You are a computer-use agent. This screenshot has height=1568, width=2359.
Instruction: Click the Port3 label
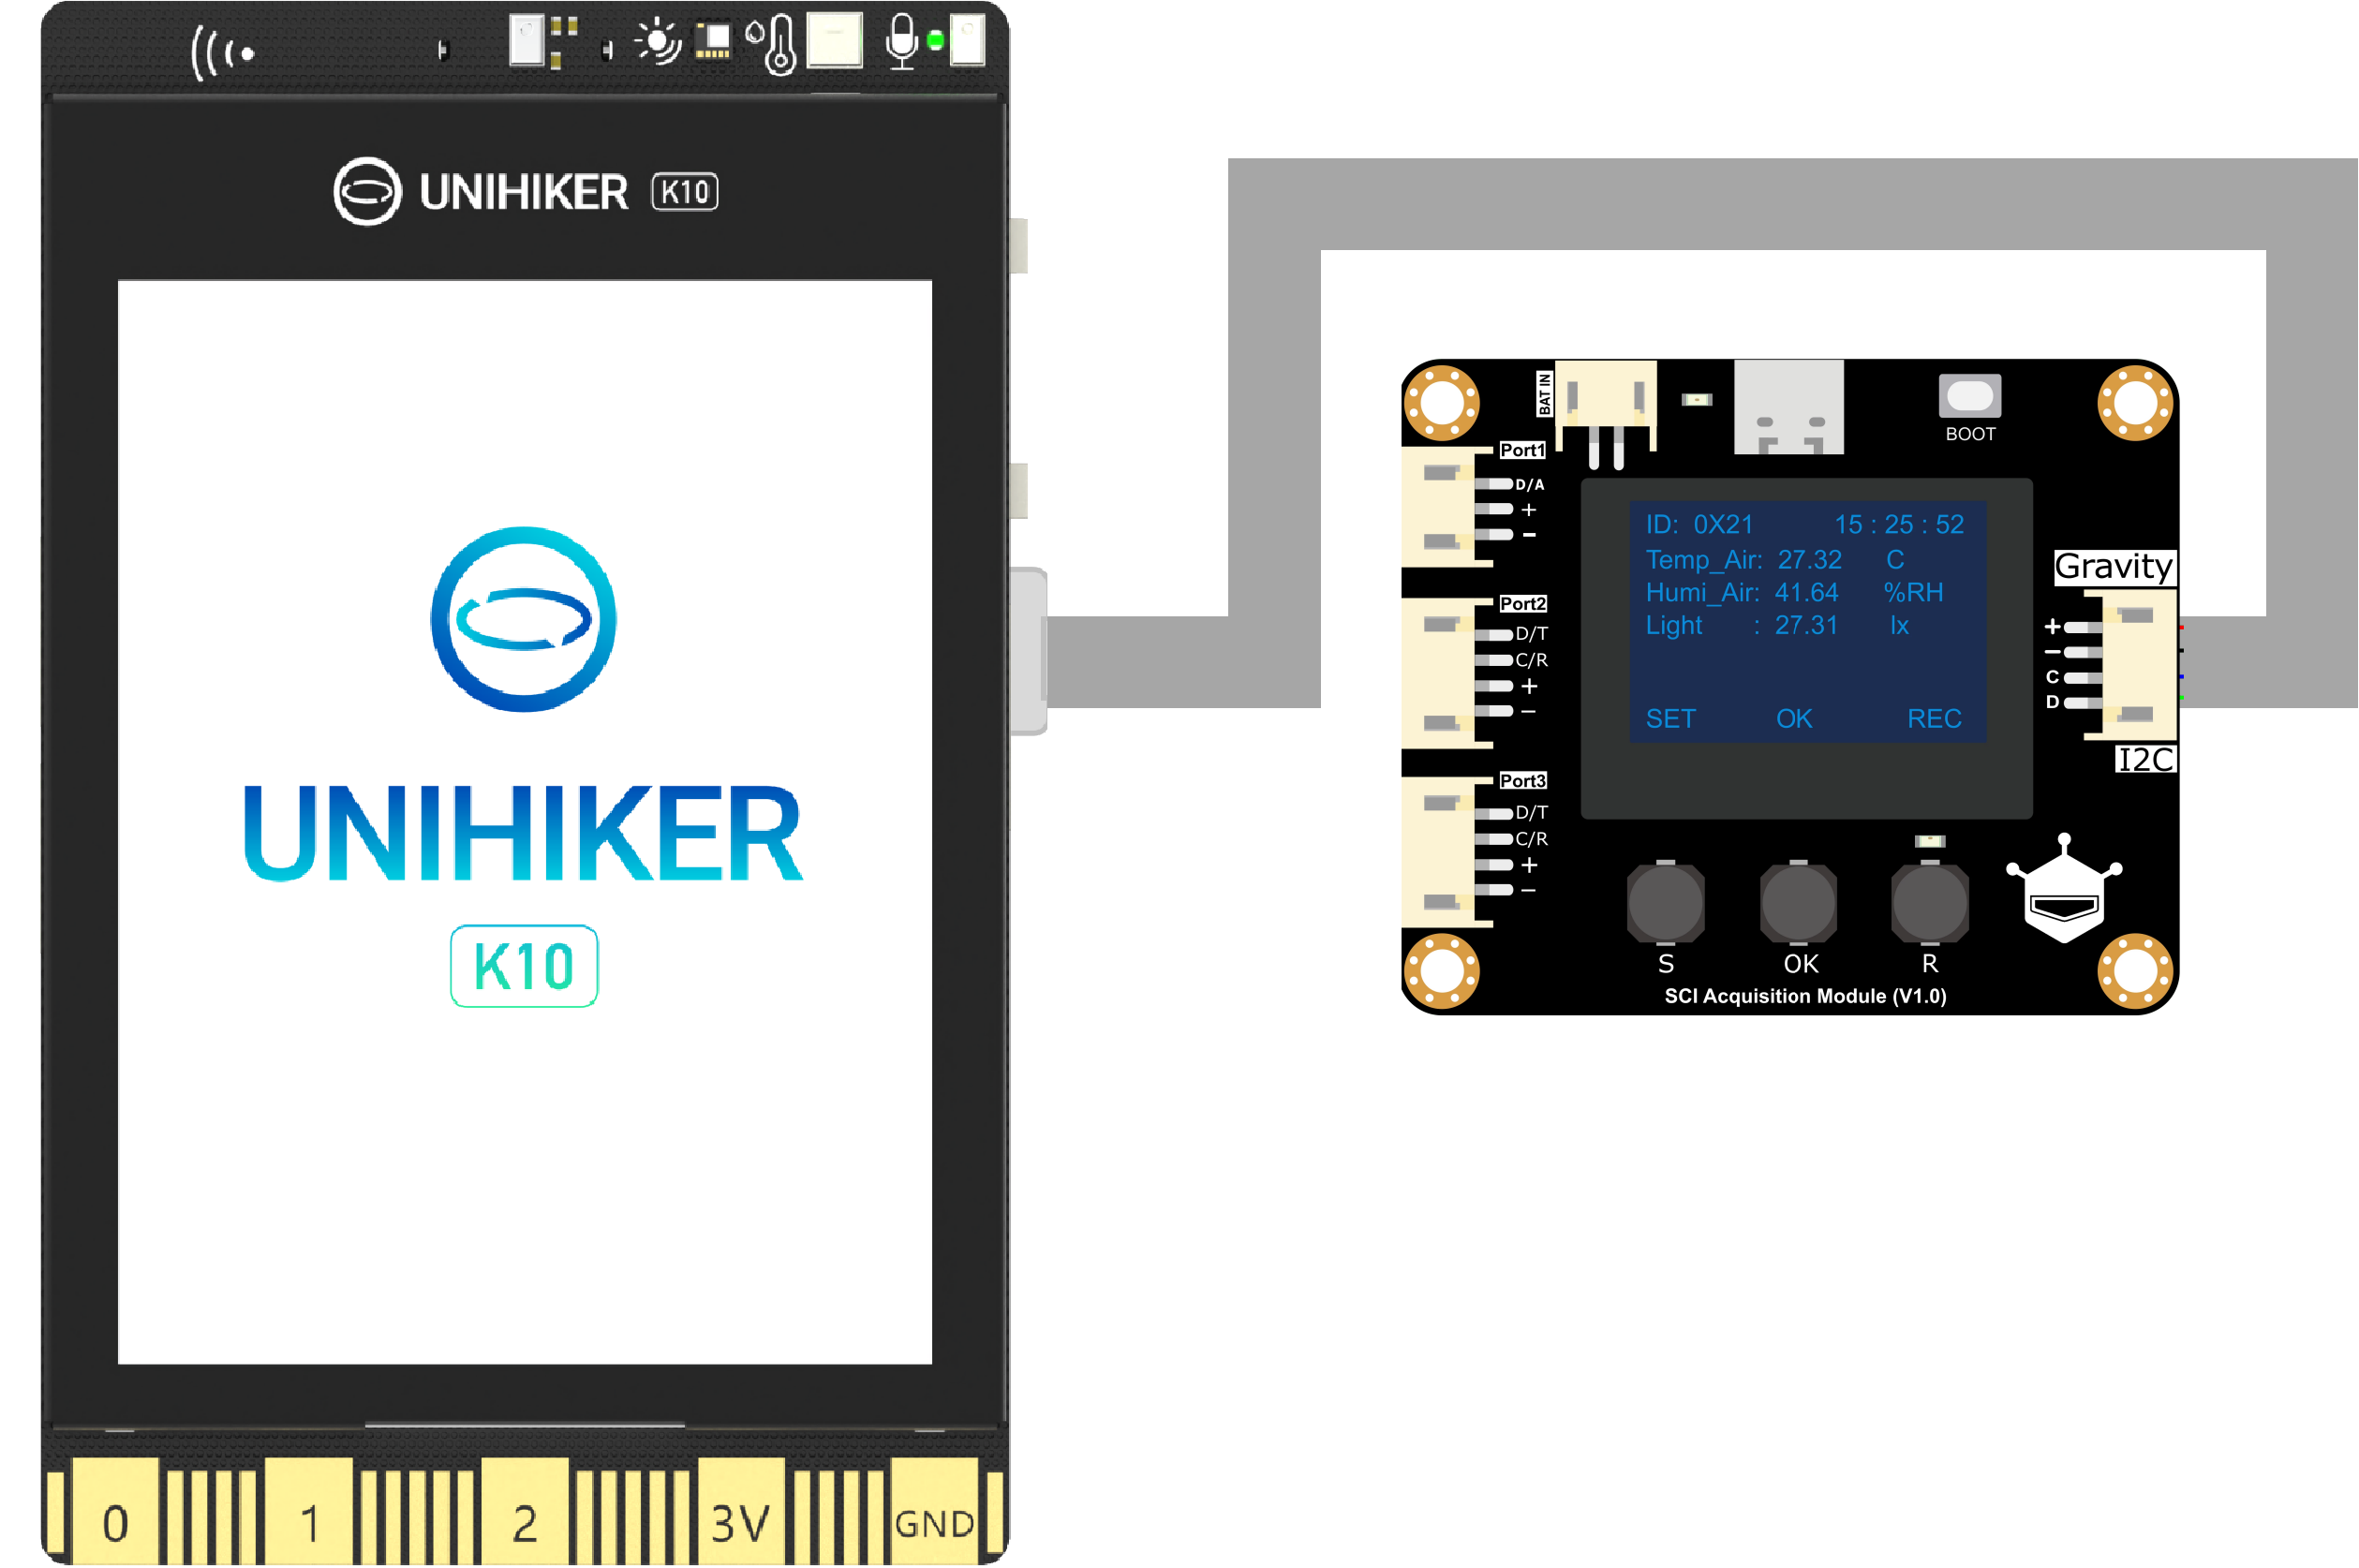click(1522, 781)
